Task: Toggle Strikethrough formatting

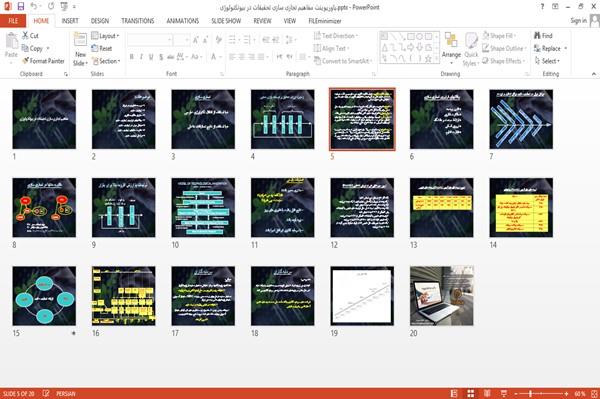Action: (x=171, y=57)
